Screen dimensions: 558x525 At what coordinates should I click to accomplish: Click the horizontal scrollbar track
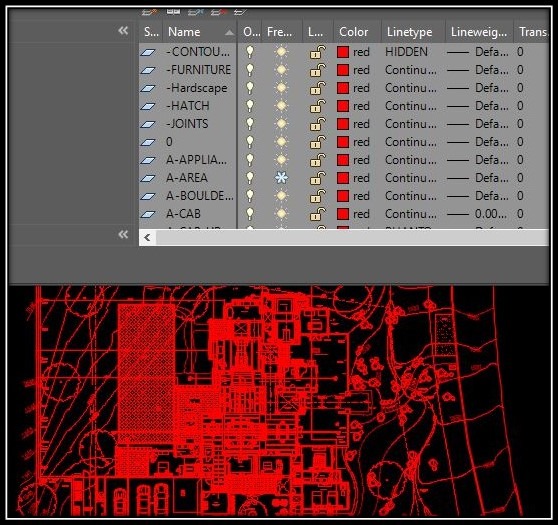352,237
